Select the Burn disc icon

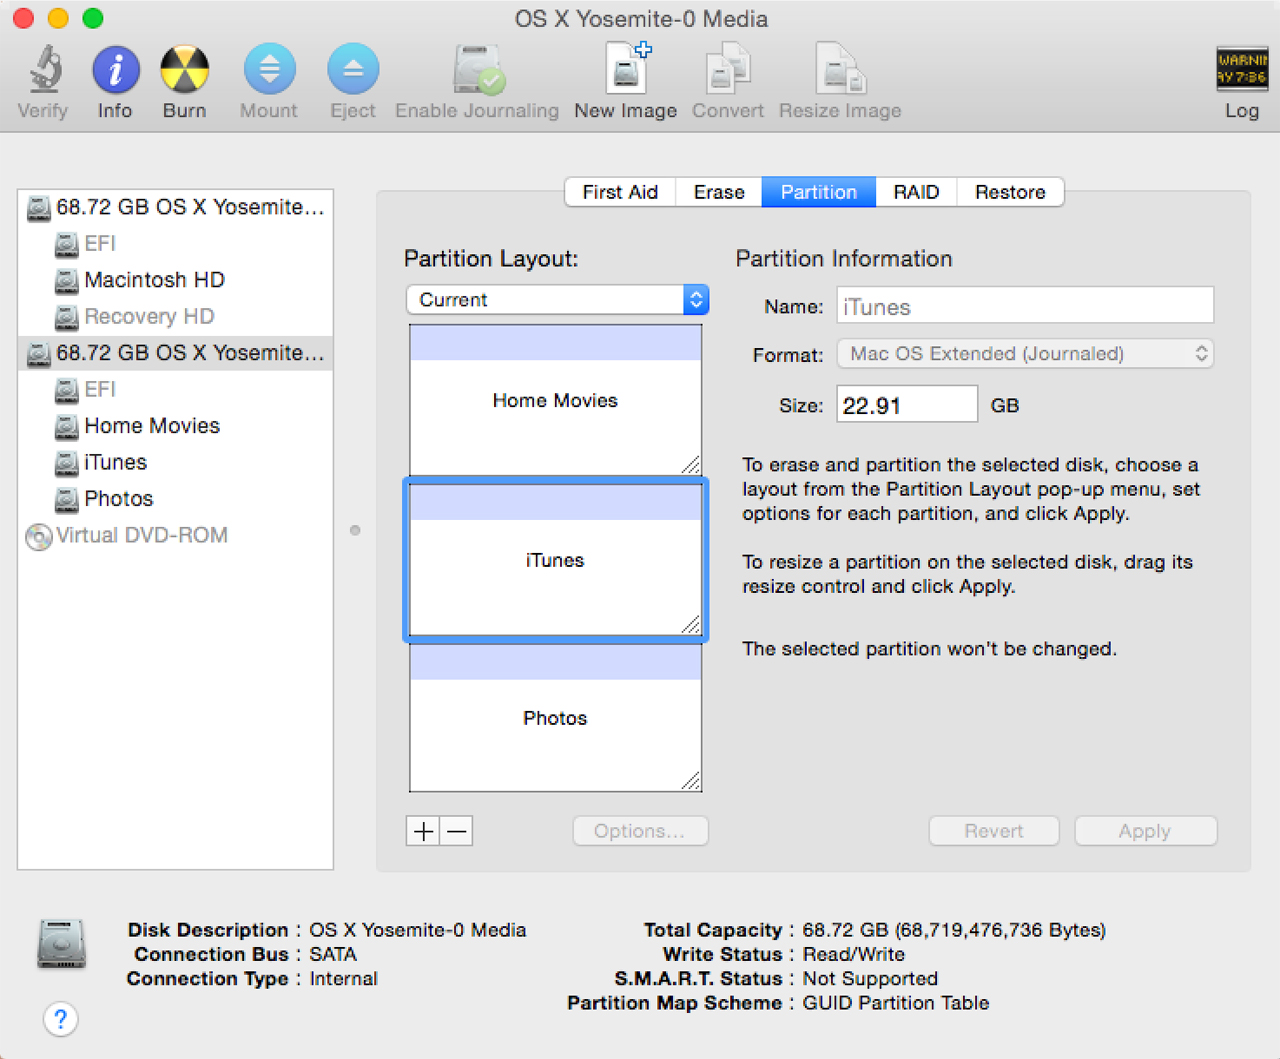point(185,69)
